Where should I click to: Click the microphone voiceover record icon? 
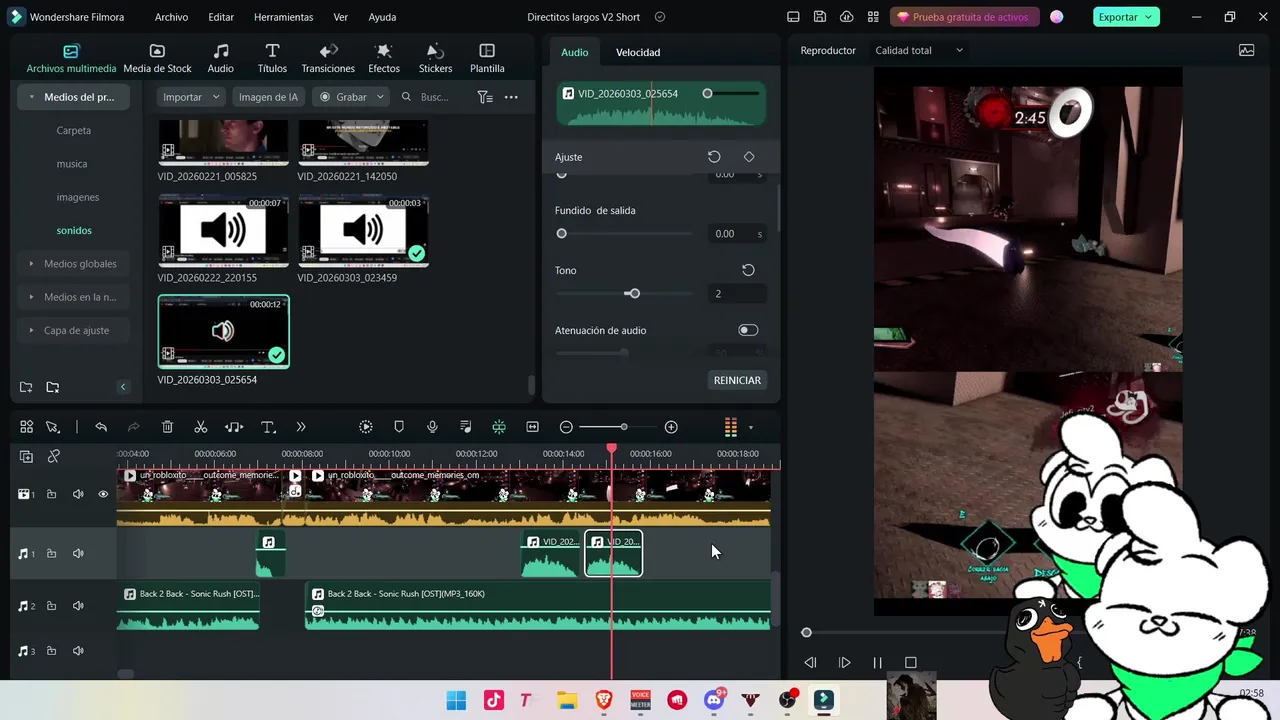tap(432, 427)
